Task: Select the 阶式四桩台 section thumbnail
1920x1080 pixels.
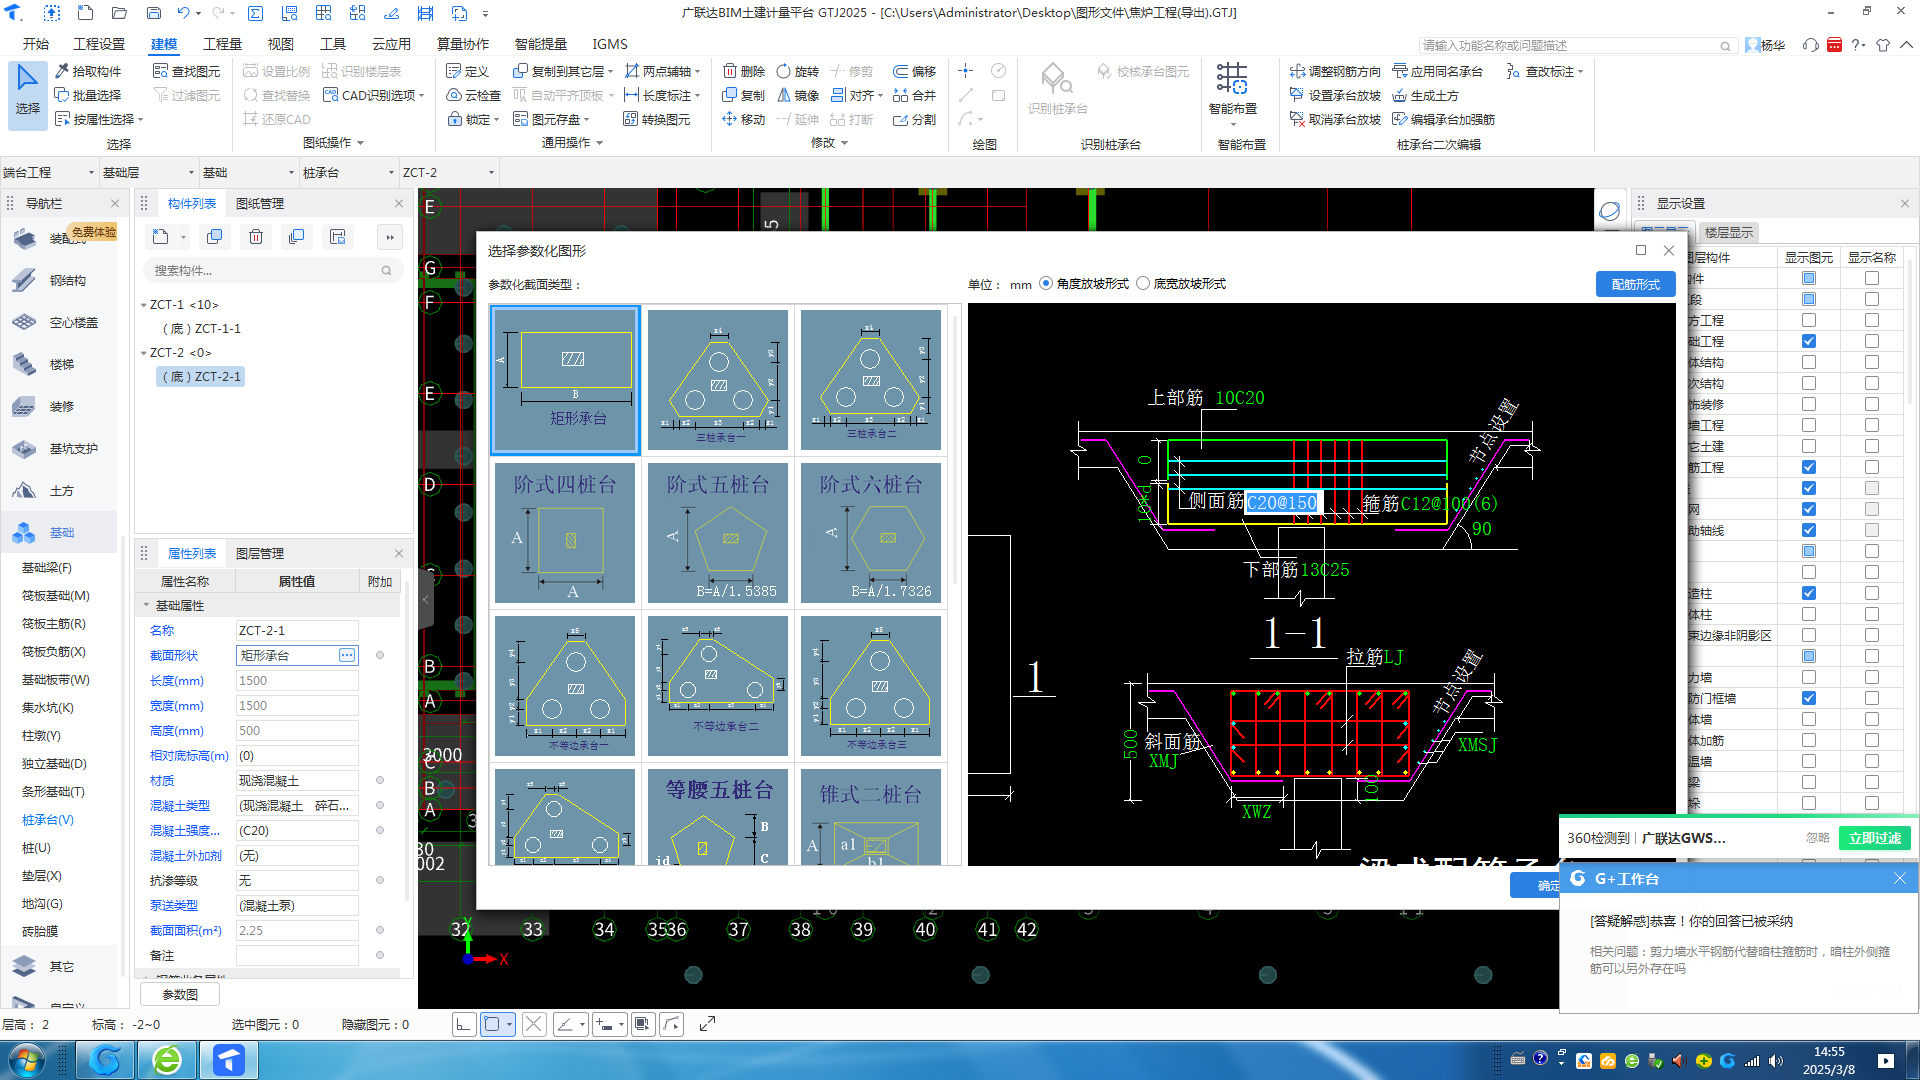Action: pyautogui.click(x=565, y=533)
